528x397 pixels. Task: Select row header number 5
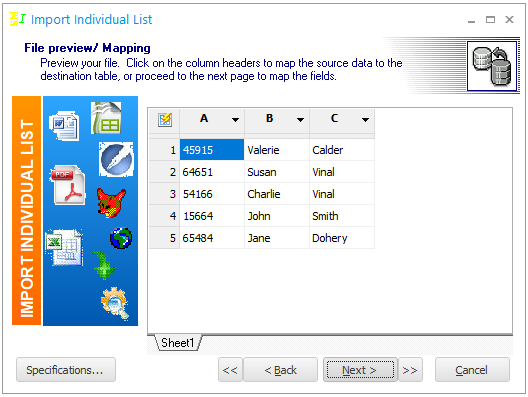[x=164, y=238]
